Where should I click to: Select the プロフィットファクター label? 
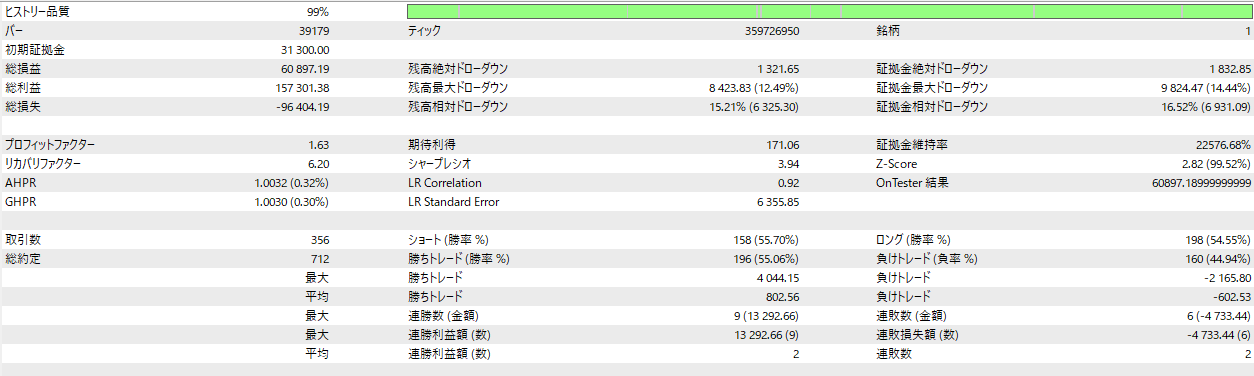tap(49, 145)
